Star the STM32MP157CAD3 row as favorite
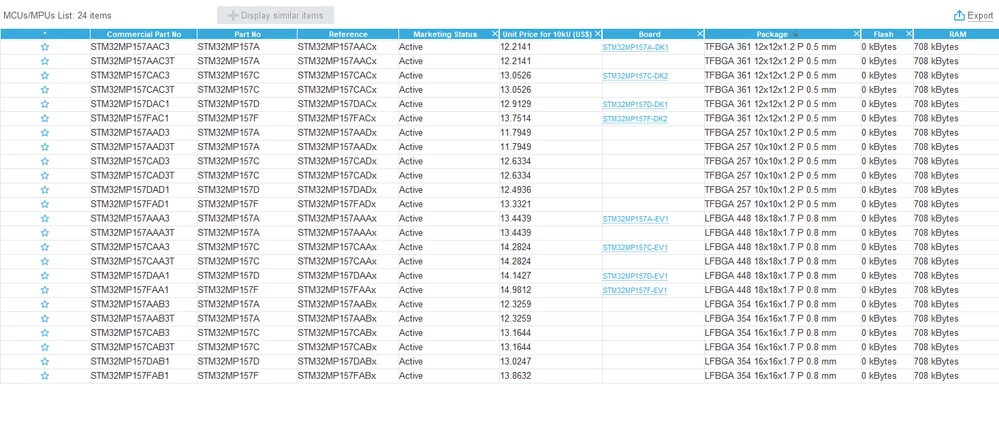999x428 pixels. (x=45, y=162)
